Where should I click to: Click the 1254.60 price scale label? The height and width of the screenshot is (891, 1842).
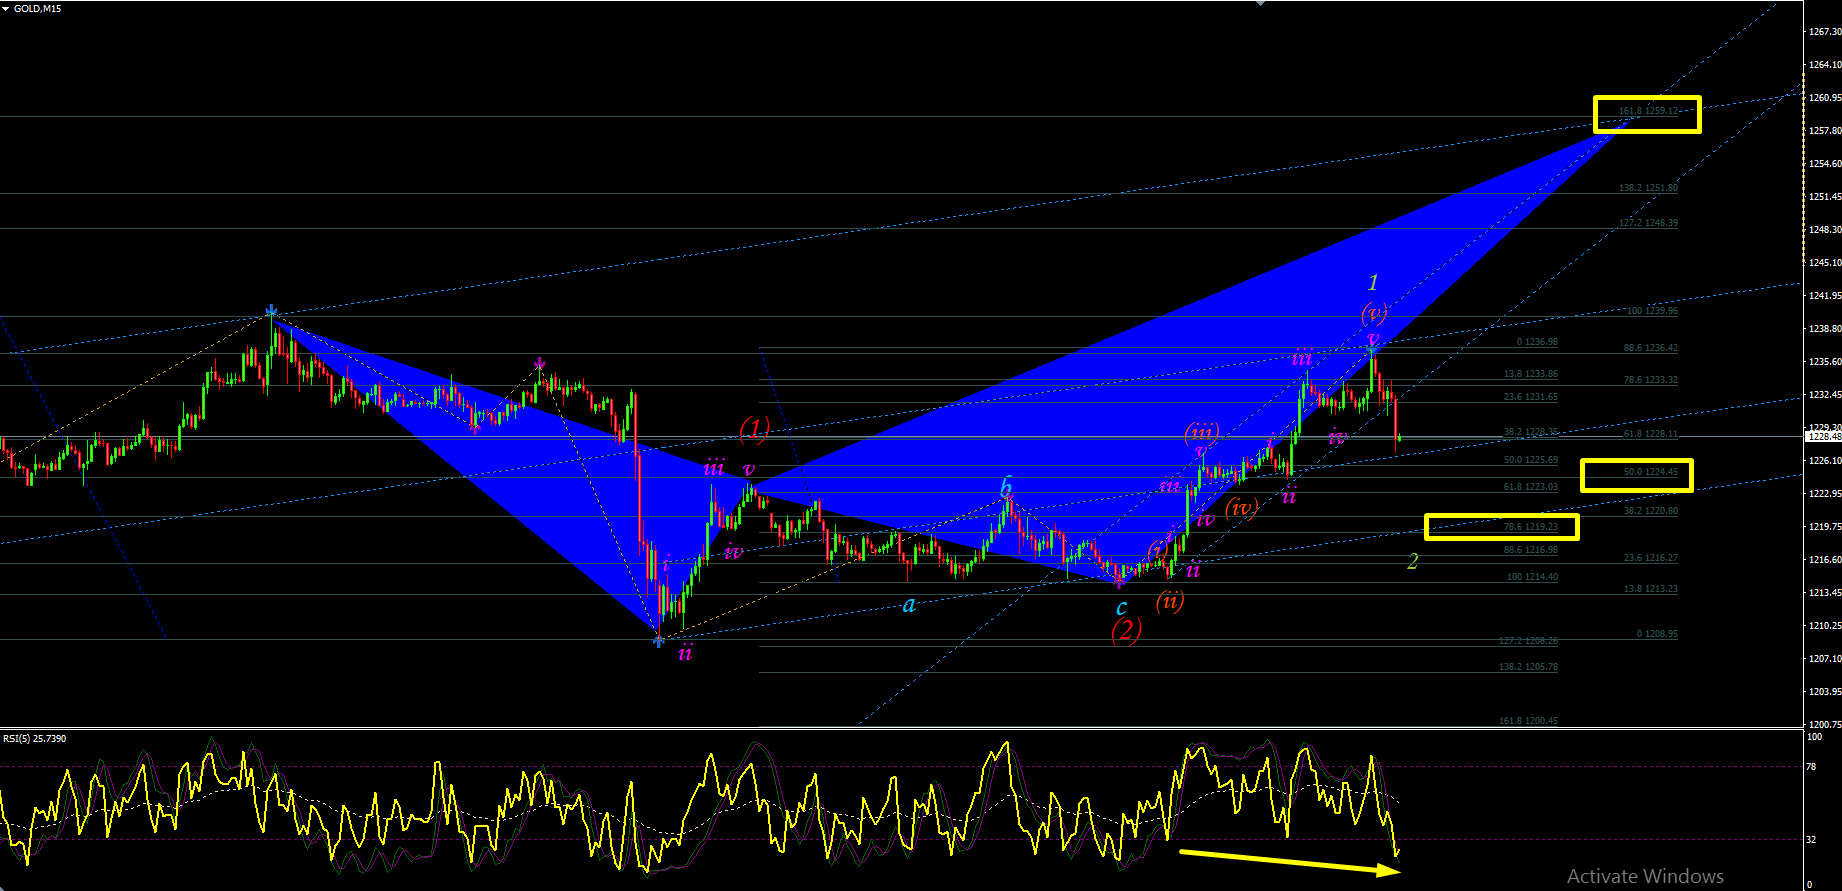pyautogui.click(x=1824, y=164)
